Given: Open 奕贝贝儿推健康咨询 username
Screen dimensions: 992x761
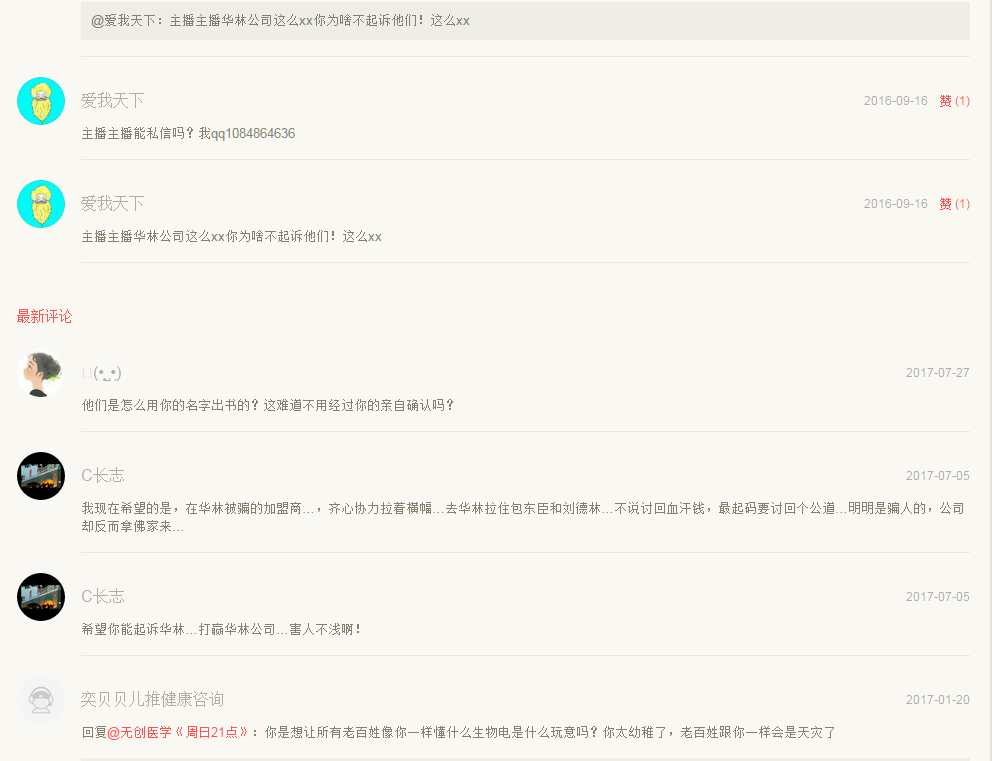Looking at the screenshot, I should click(x=152, y=699).
